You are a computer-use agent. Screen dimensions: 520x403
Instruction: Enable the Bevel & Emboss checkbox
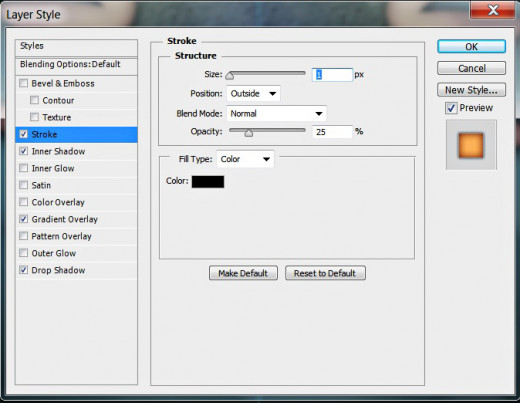pos(23,83)
